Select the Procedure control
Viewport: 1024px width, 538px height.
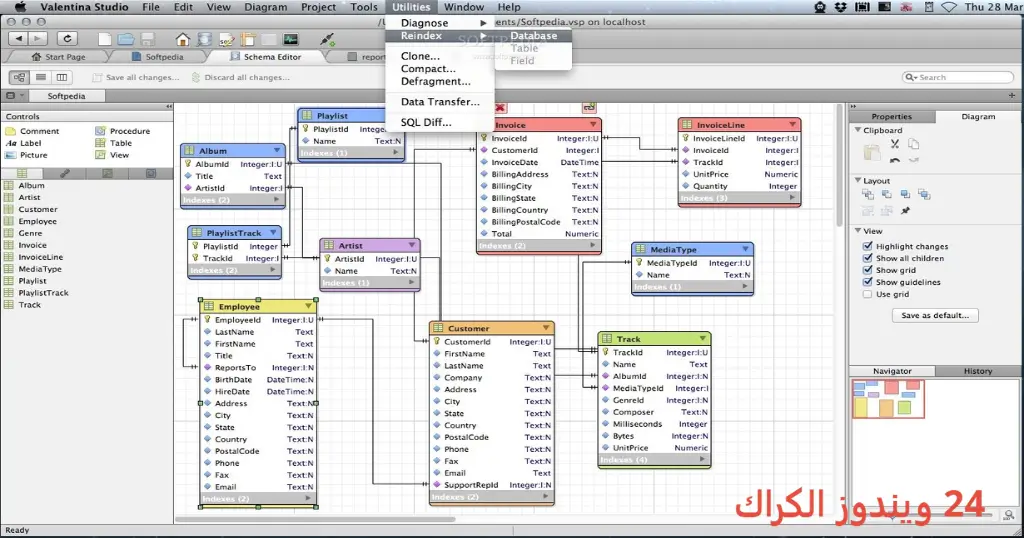click(x=123, y=131)
